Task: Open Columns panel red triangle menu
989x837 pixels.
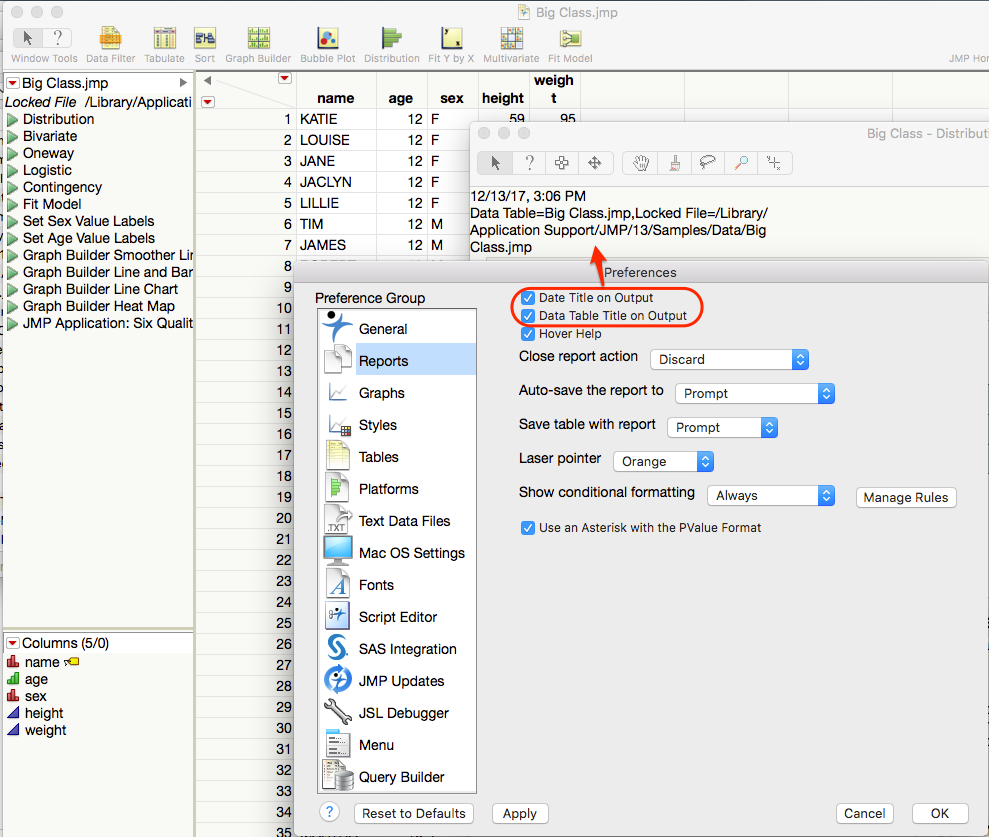Action: click(13, 643)
